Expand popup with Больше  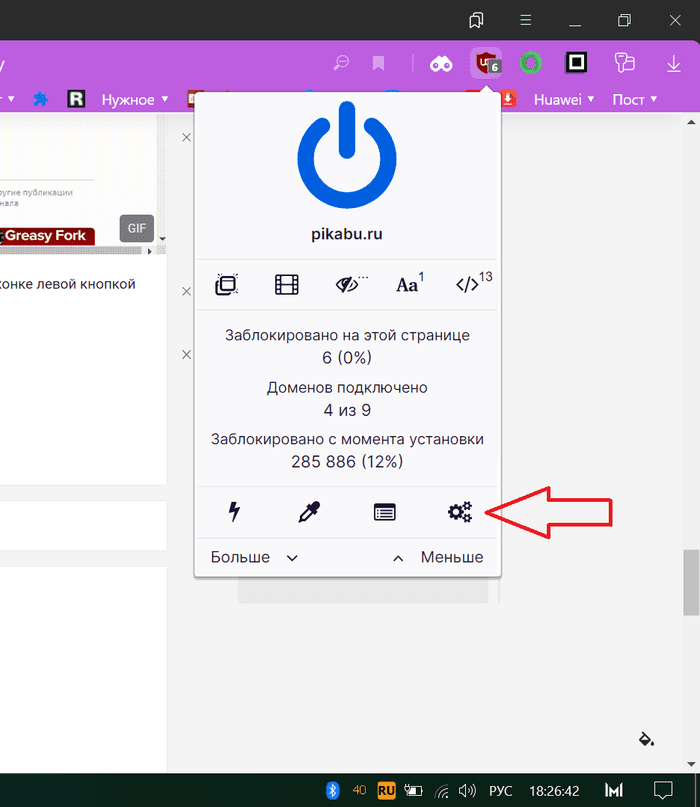[254, 557]
